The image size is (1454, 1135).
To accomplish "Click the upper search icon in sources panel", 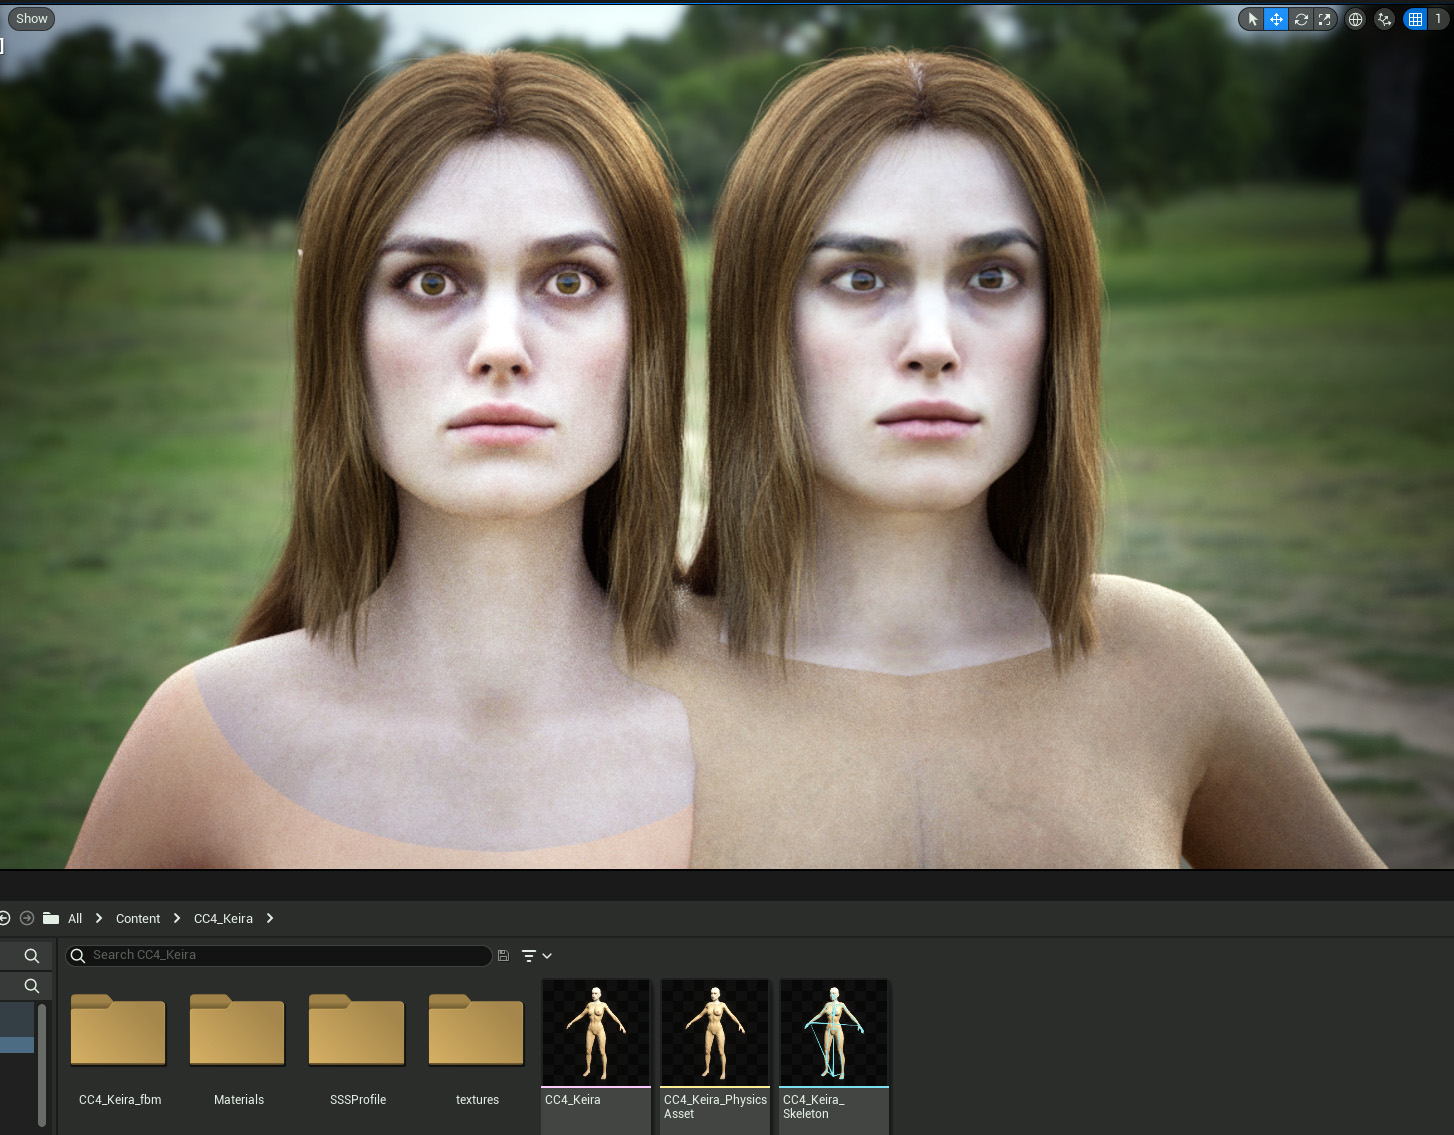I will (x=32, y=956).
